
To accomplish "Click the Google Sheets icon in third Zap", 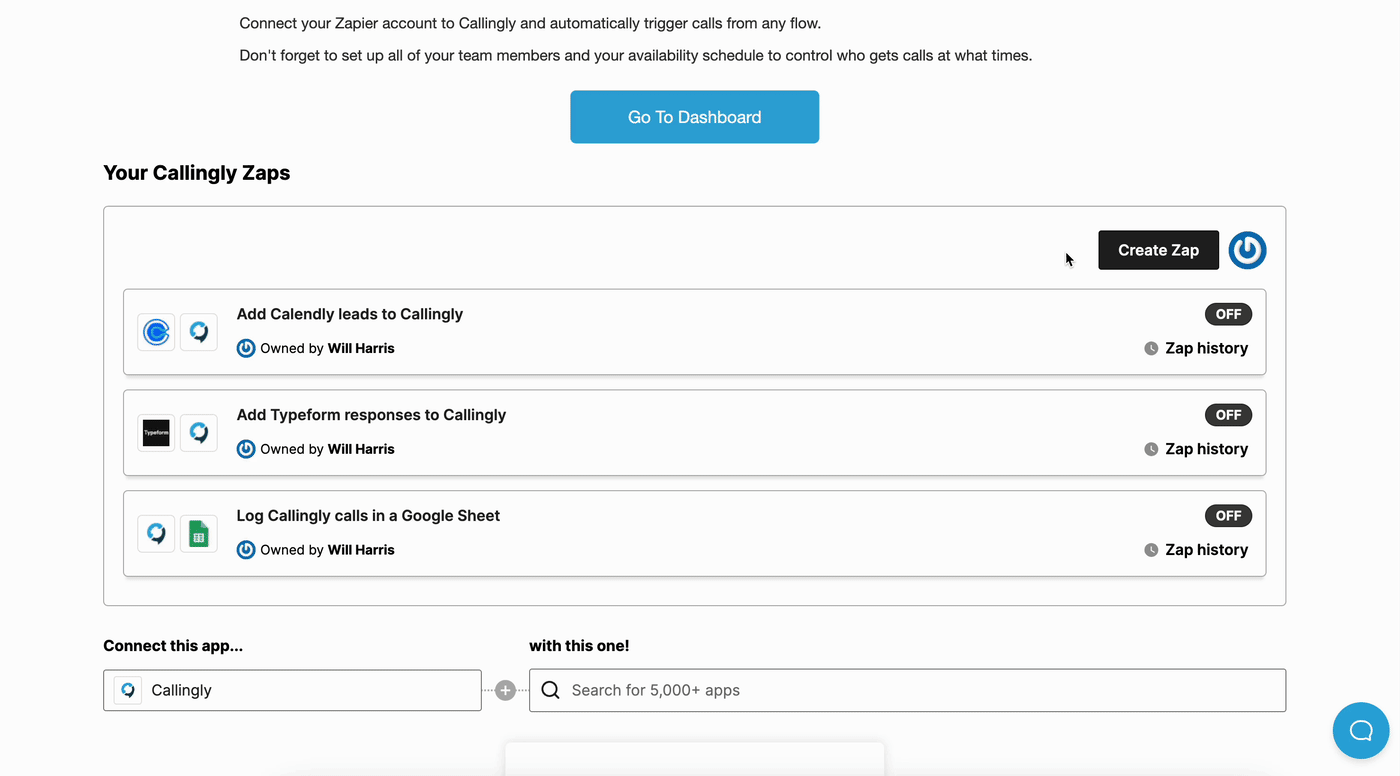I will pyautogui.click(x=198, y=534).
